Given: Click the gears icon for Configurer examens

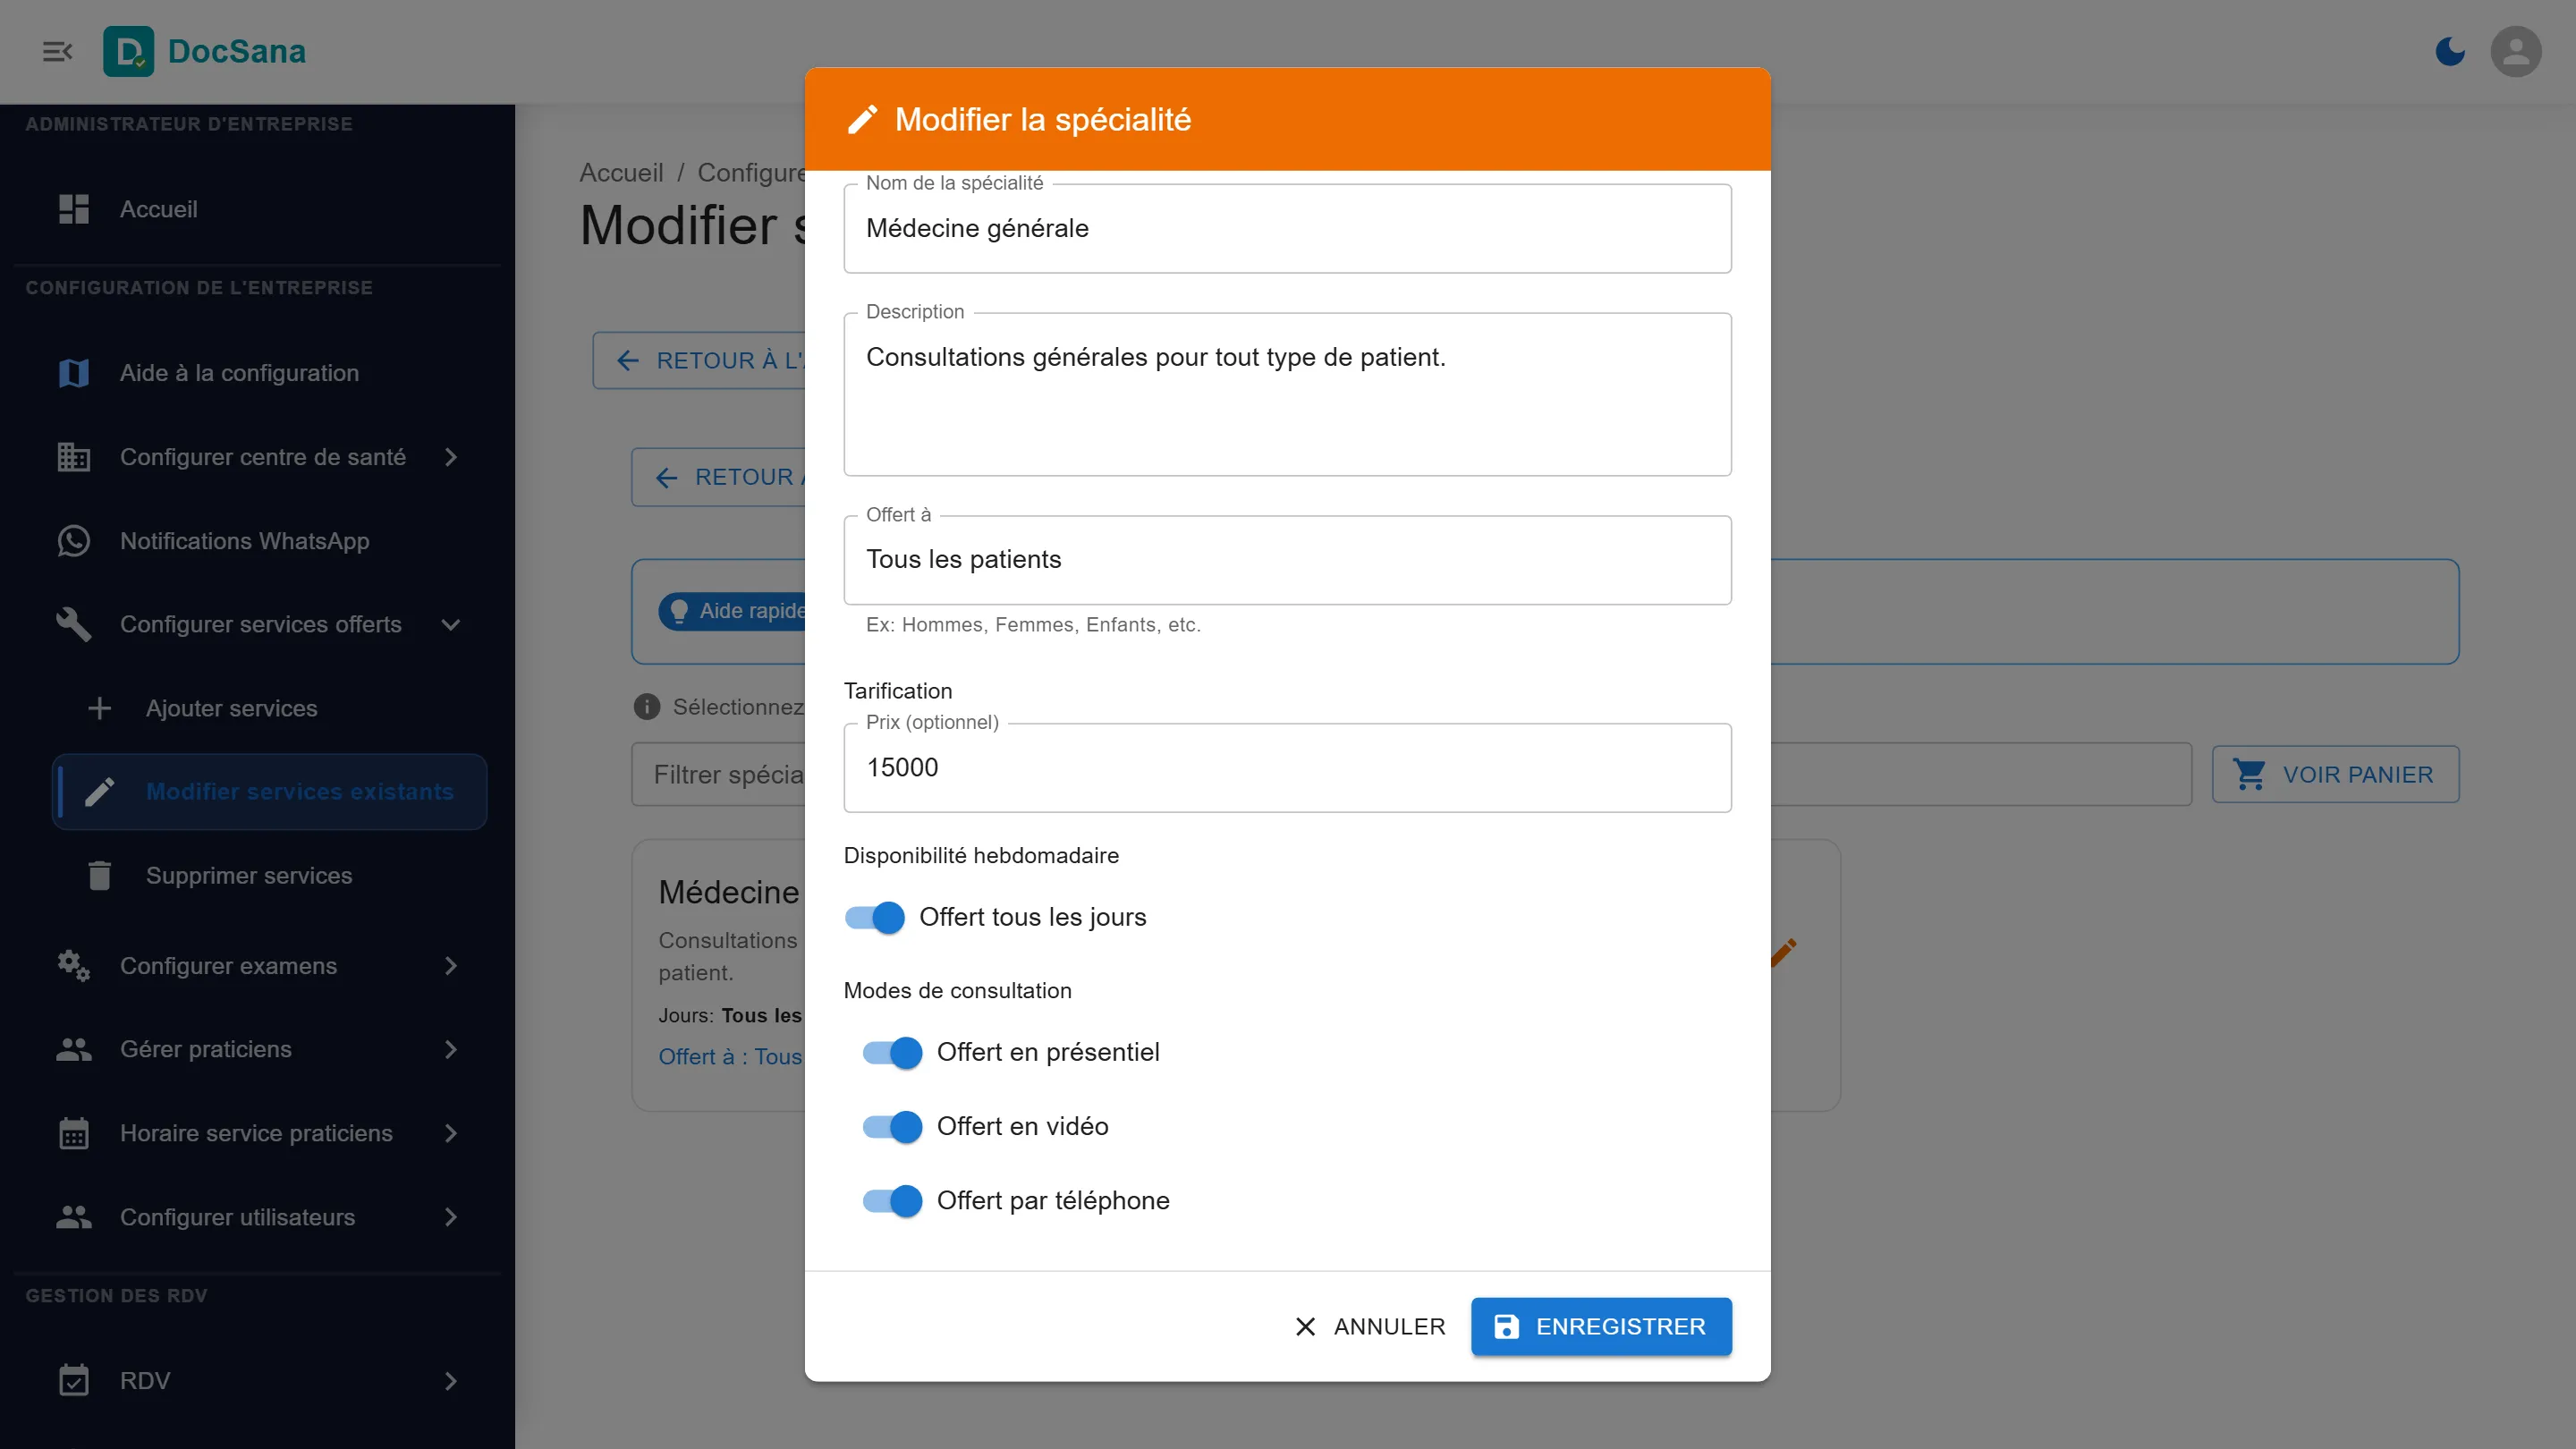Looking at the screenshot, I should click(x=74, y=966).
